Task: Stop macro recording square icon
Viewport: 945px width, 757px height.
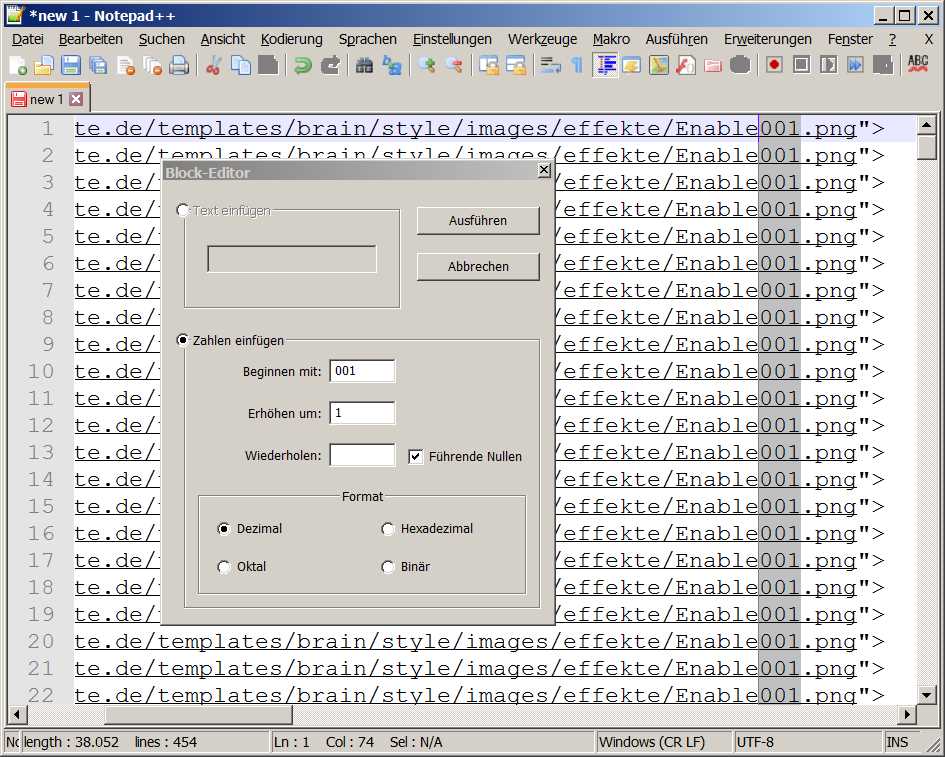Action: point(802,65)
